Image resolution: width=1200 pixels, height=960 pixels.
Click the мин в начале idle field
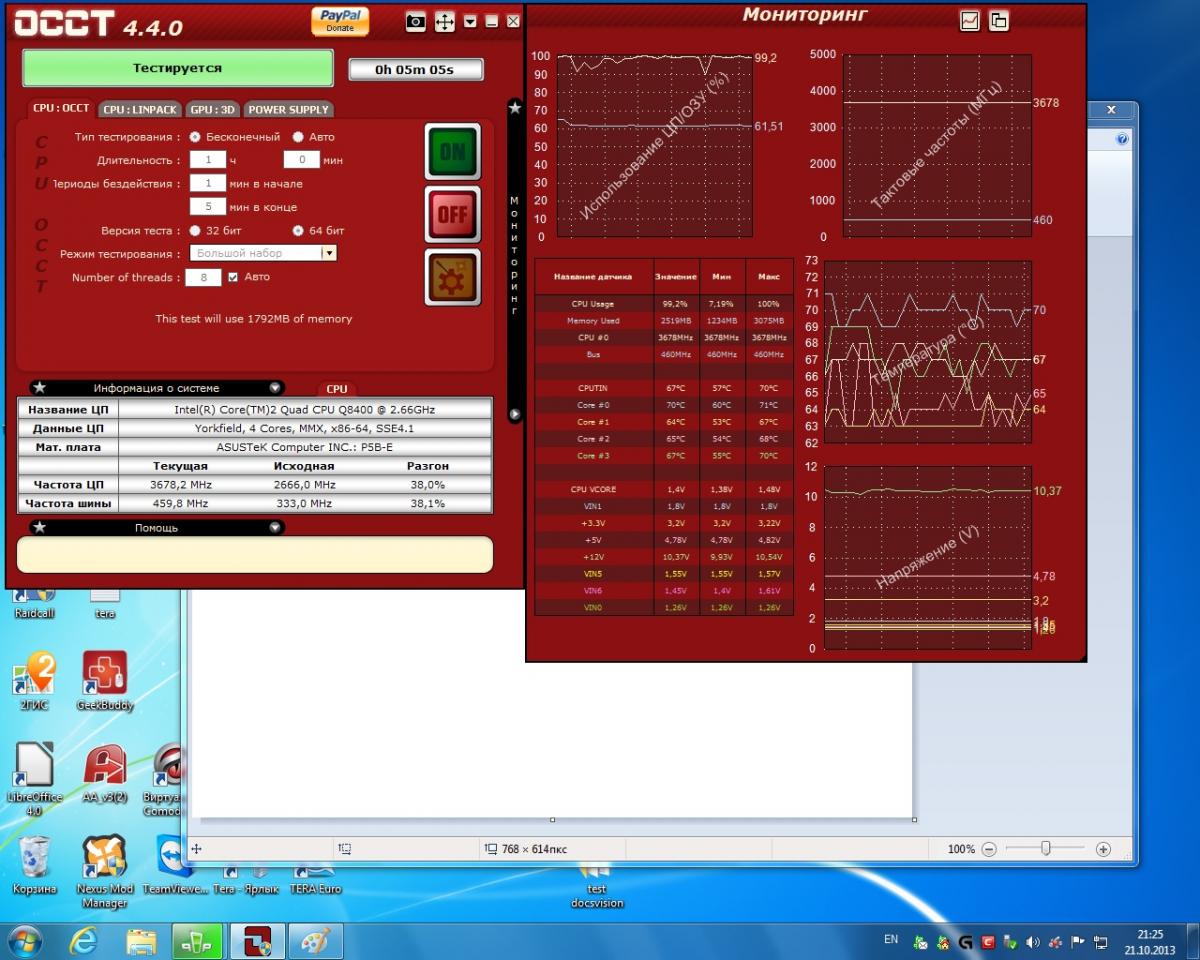pos(207,183)
